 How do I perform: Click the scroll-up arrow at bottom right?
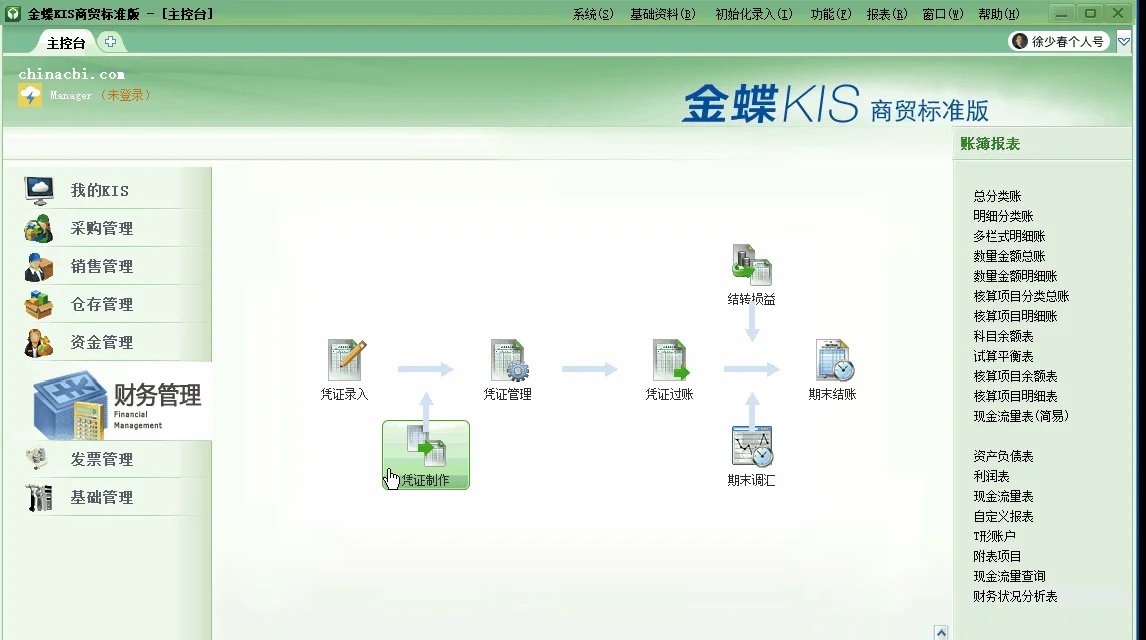(941, 633)
